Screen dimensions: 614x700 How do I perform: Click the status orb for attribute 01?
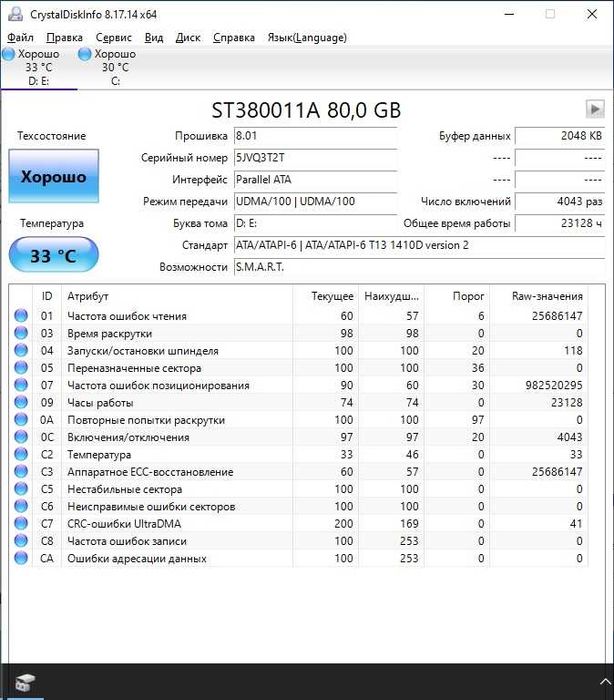pos(21,316)
